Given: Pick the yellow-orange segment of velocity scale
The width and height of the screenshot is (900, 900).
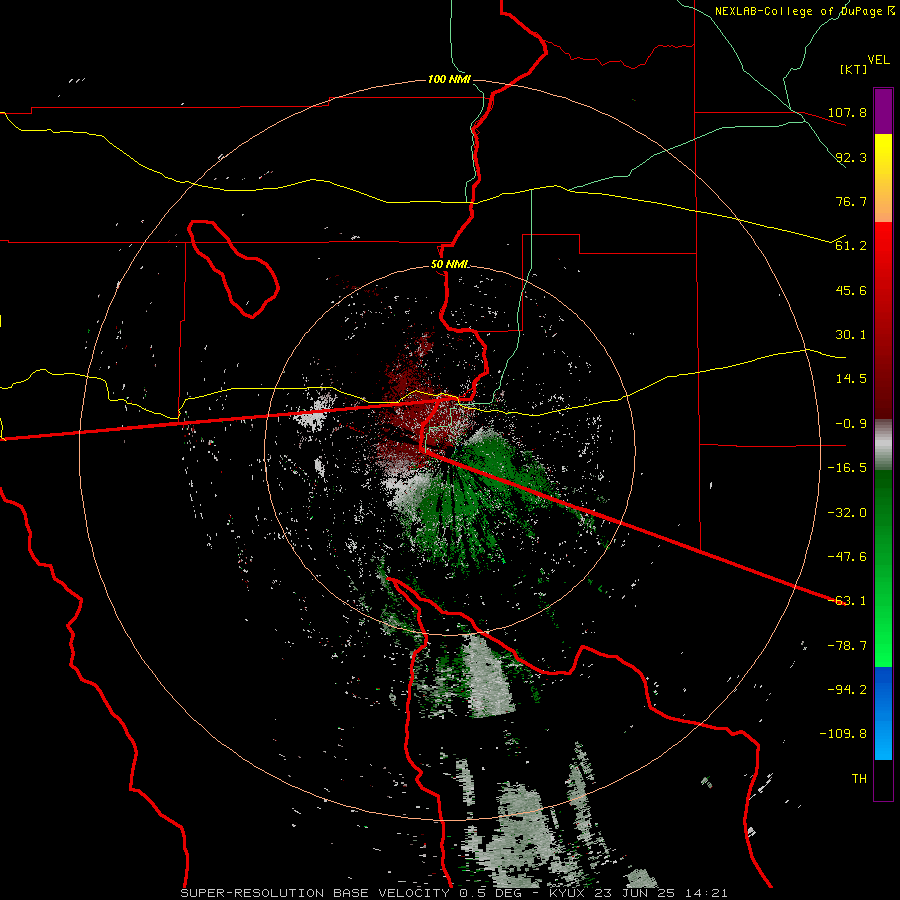Looking at the screenshot, I should point(883,178).
